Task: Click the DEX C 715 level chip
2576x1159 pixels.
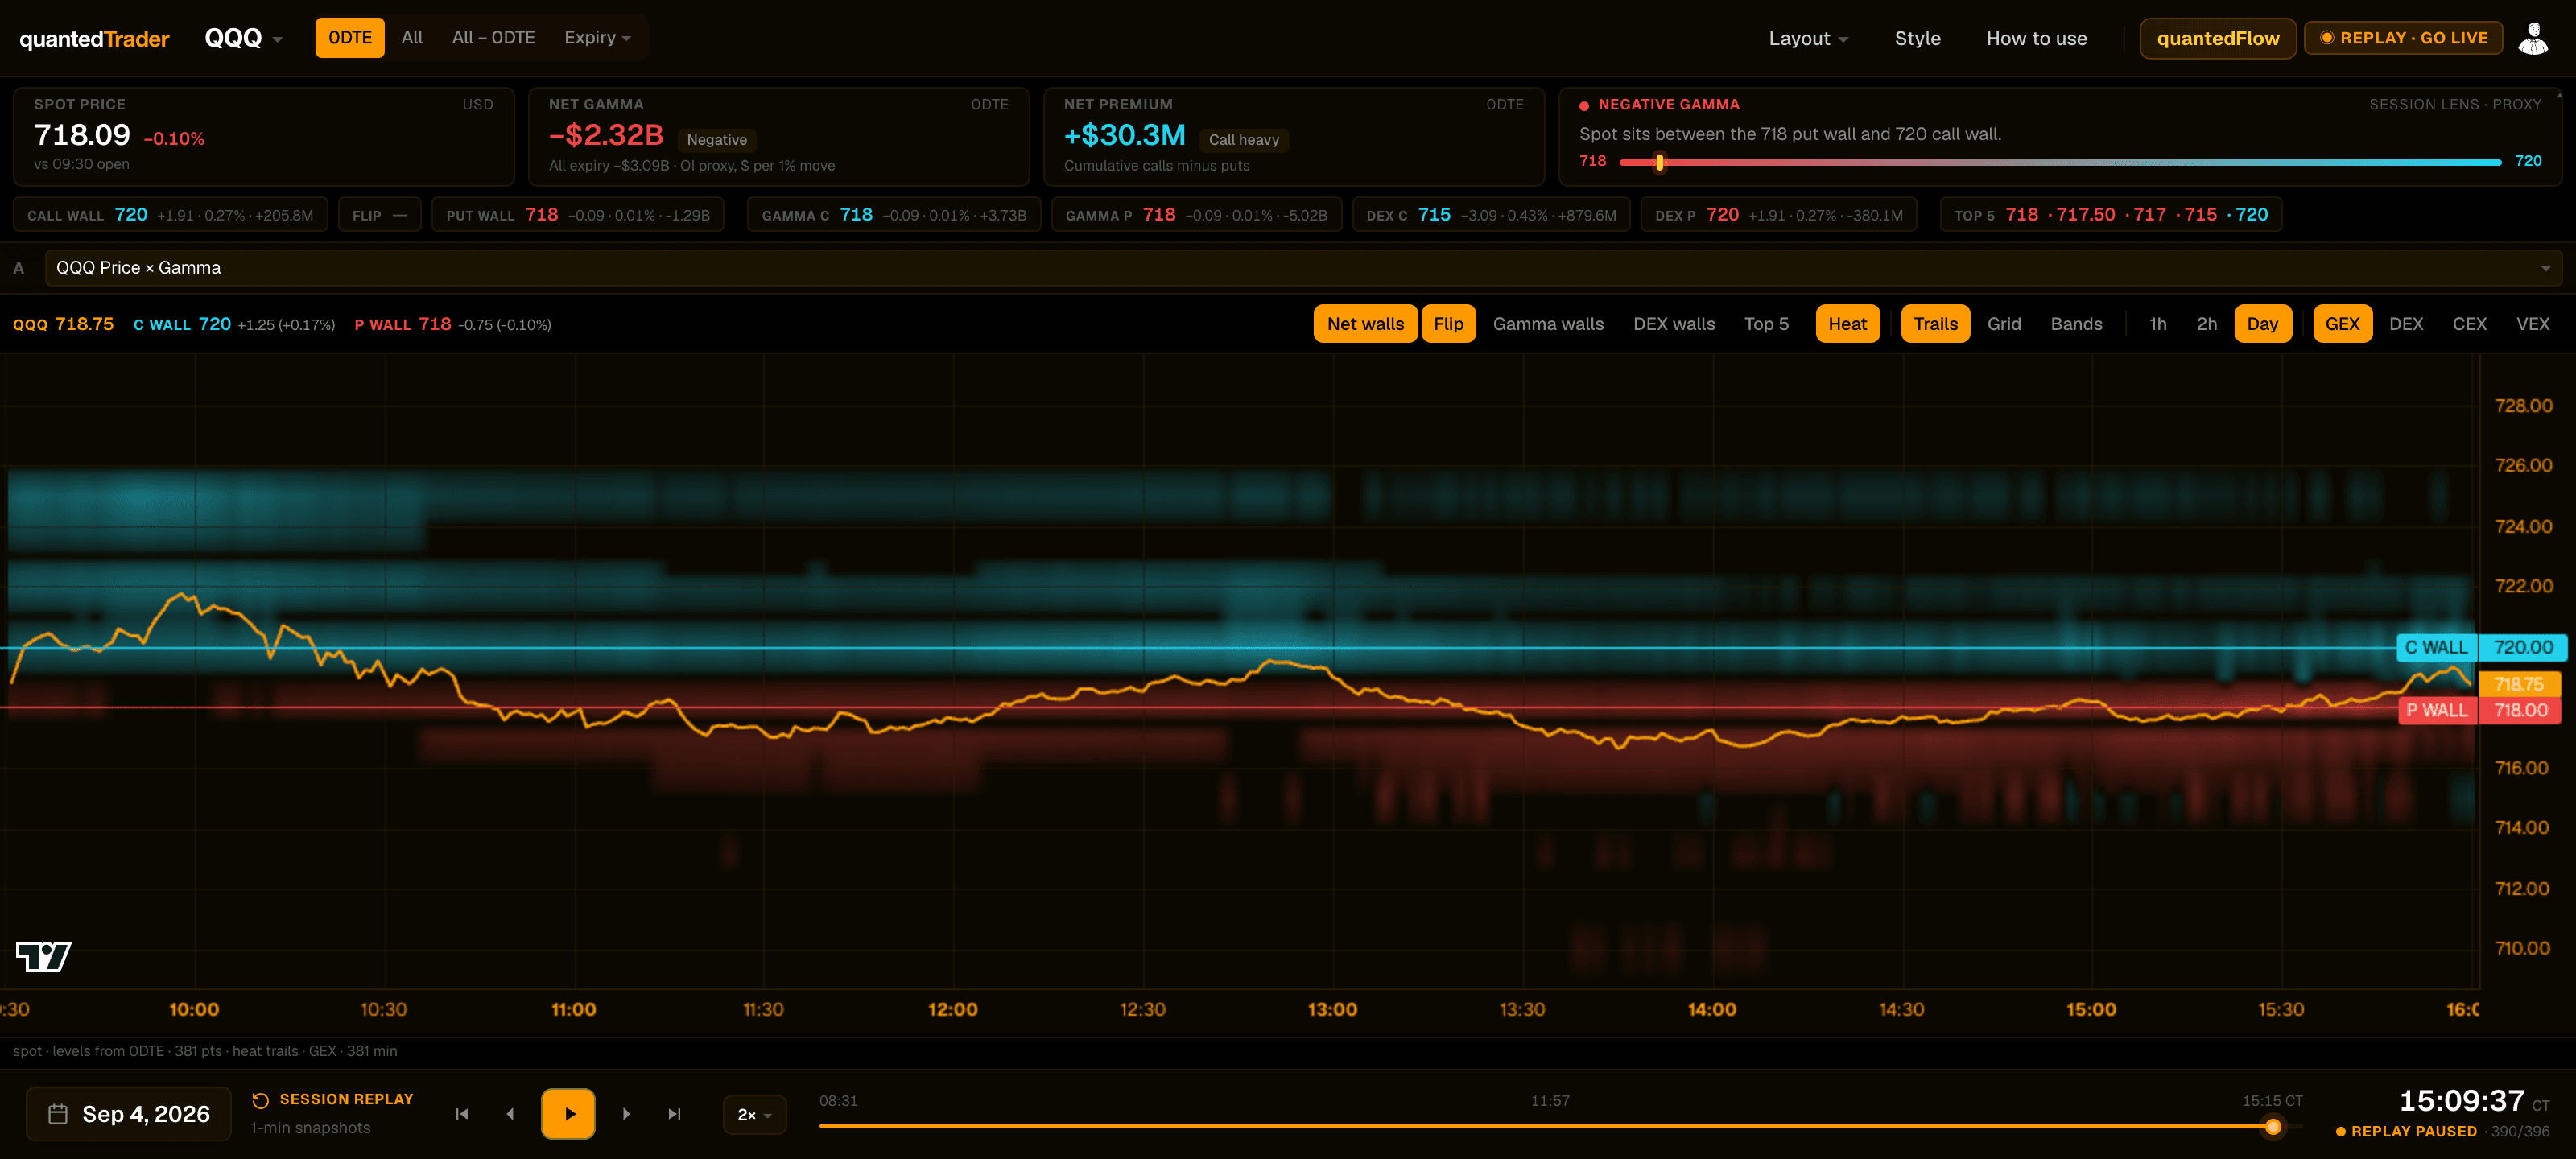Action: click(1491, 215)
